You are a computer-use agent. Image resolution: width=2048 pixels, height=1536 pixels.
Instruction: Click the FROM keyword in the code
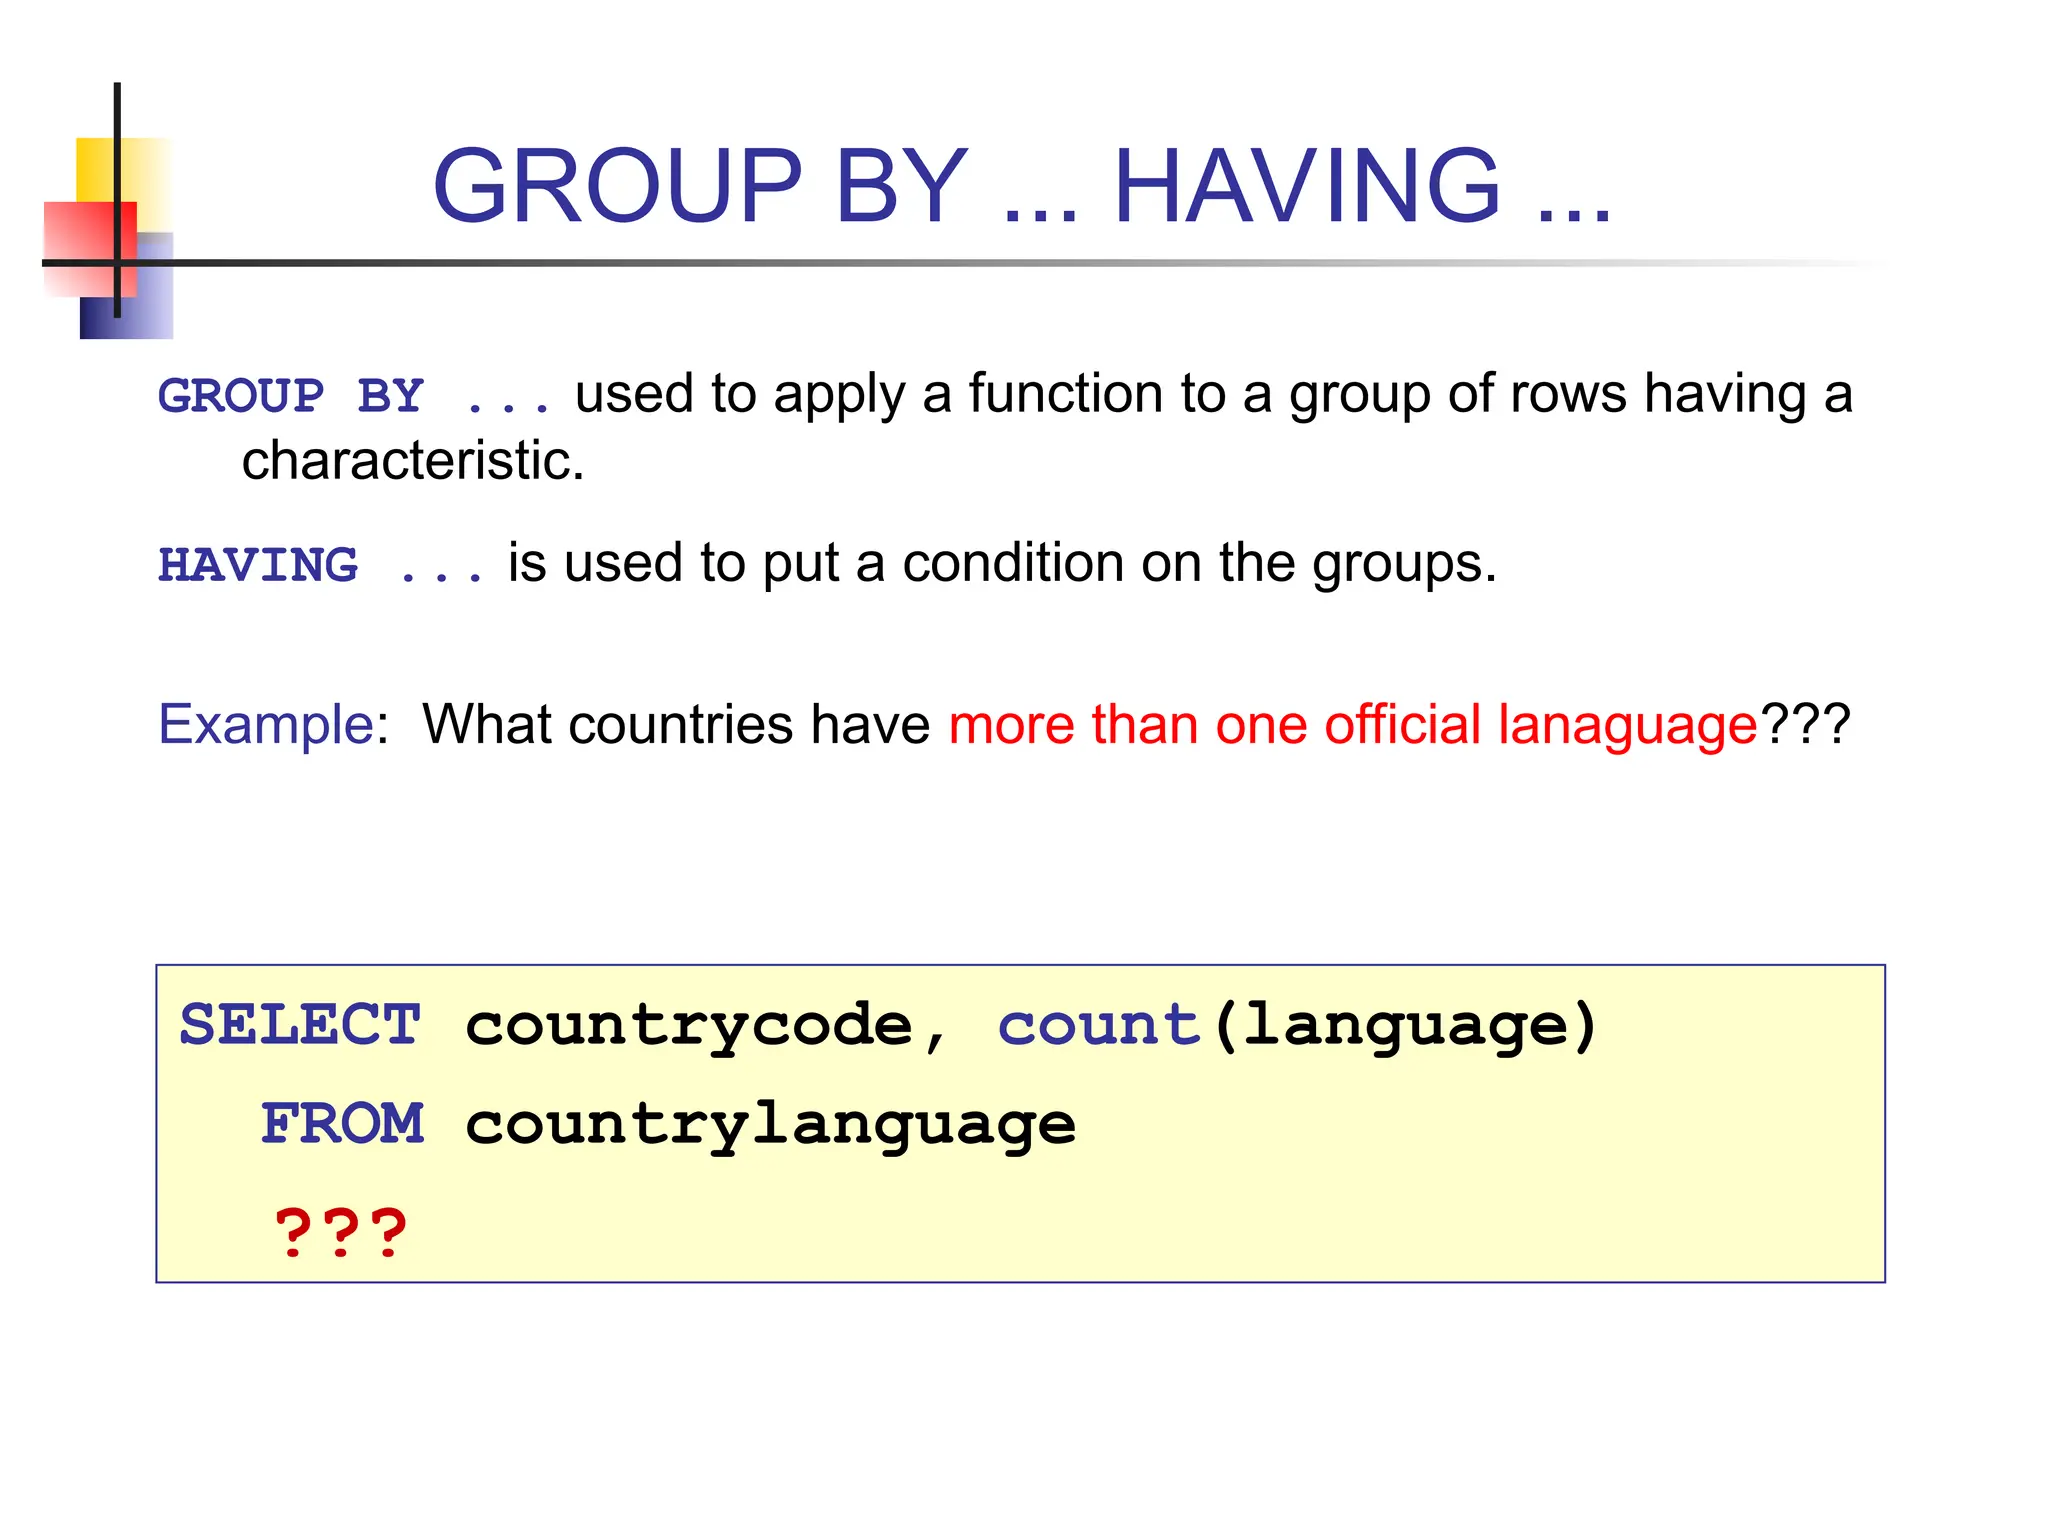pyautogui.click(x=342, y=1124)
